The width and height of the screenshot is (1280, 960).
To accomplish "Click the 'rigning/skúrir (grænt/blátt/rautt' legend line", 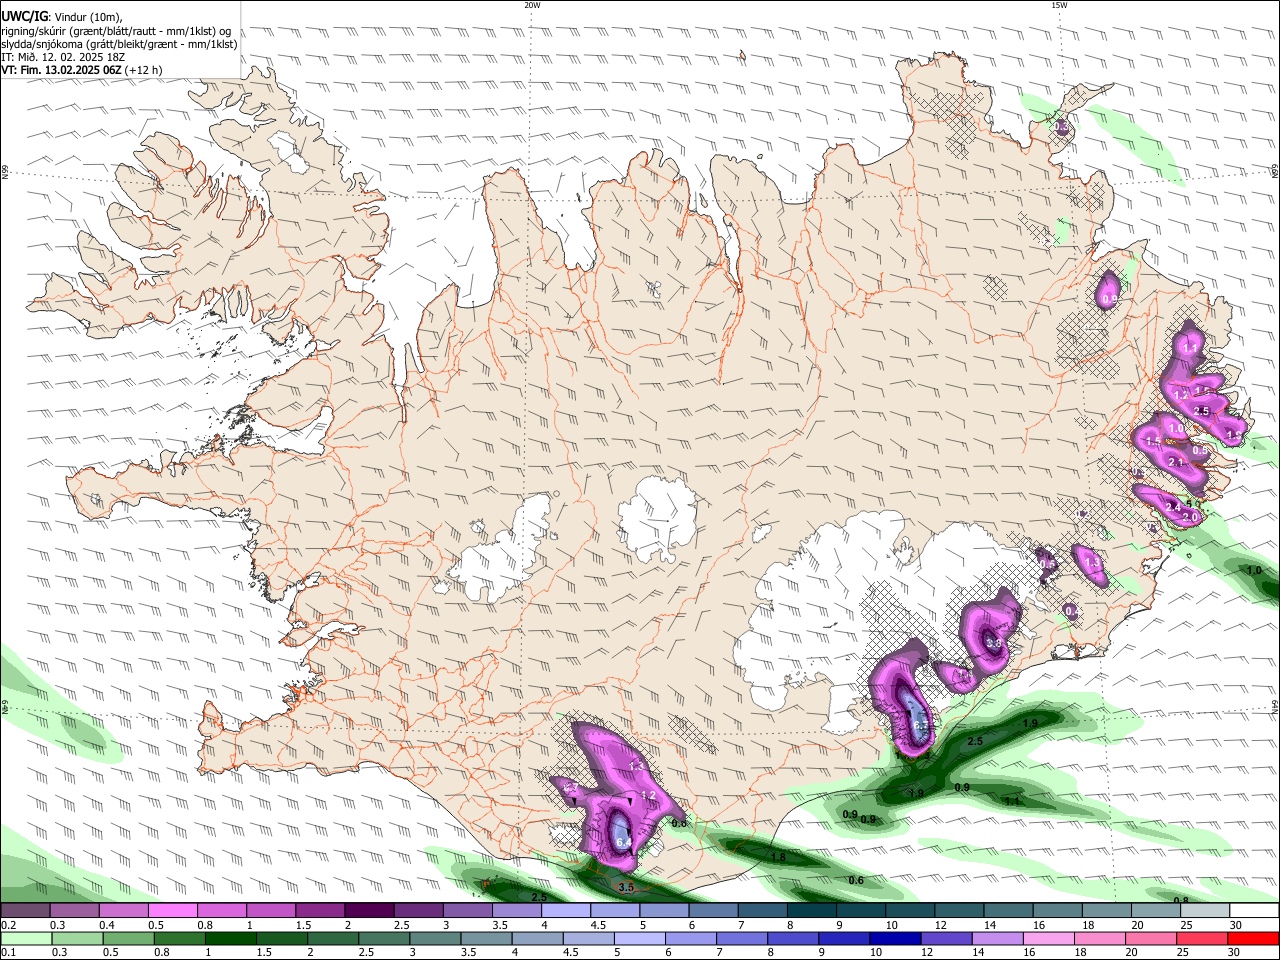I will pyautogui.click(x=117, y=30).
